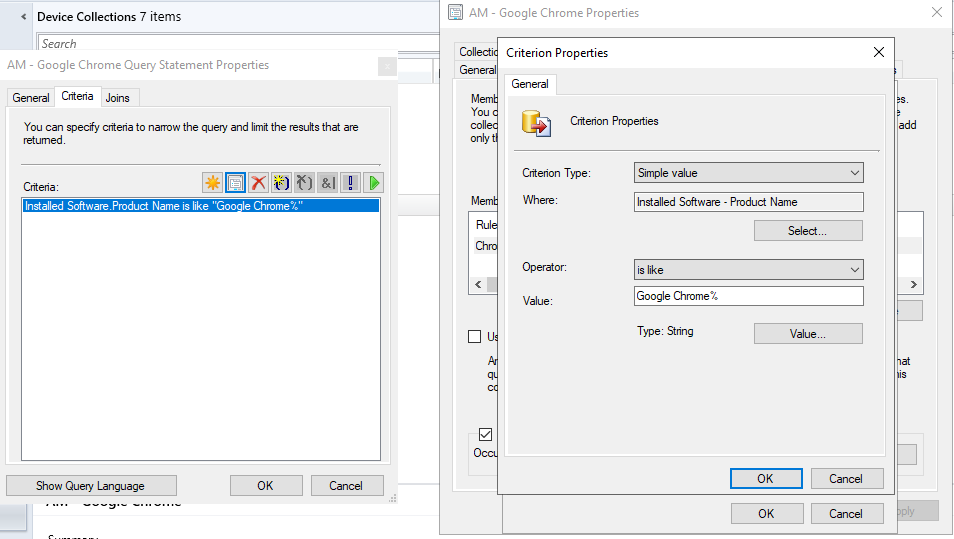
Task: Click lower OK button beneath Criterion Properties
Action: click(x=767, y=513)
